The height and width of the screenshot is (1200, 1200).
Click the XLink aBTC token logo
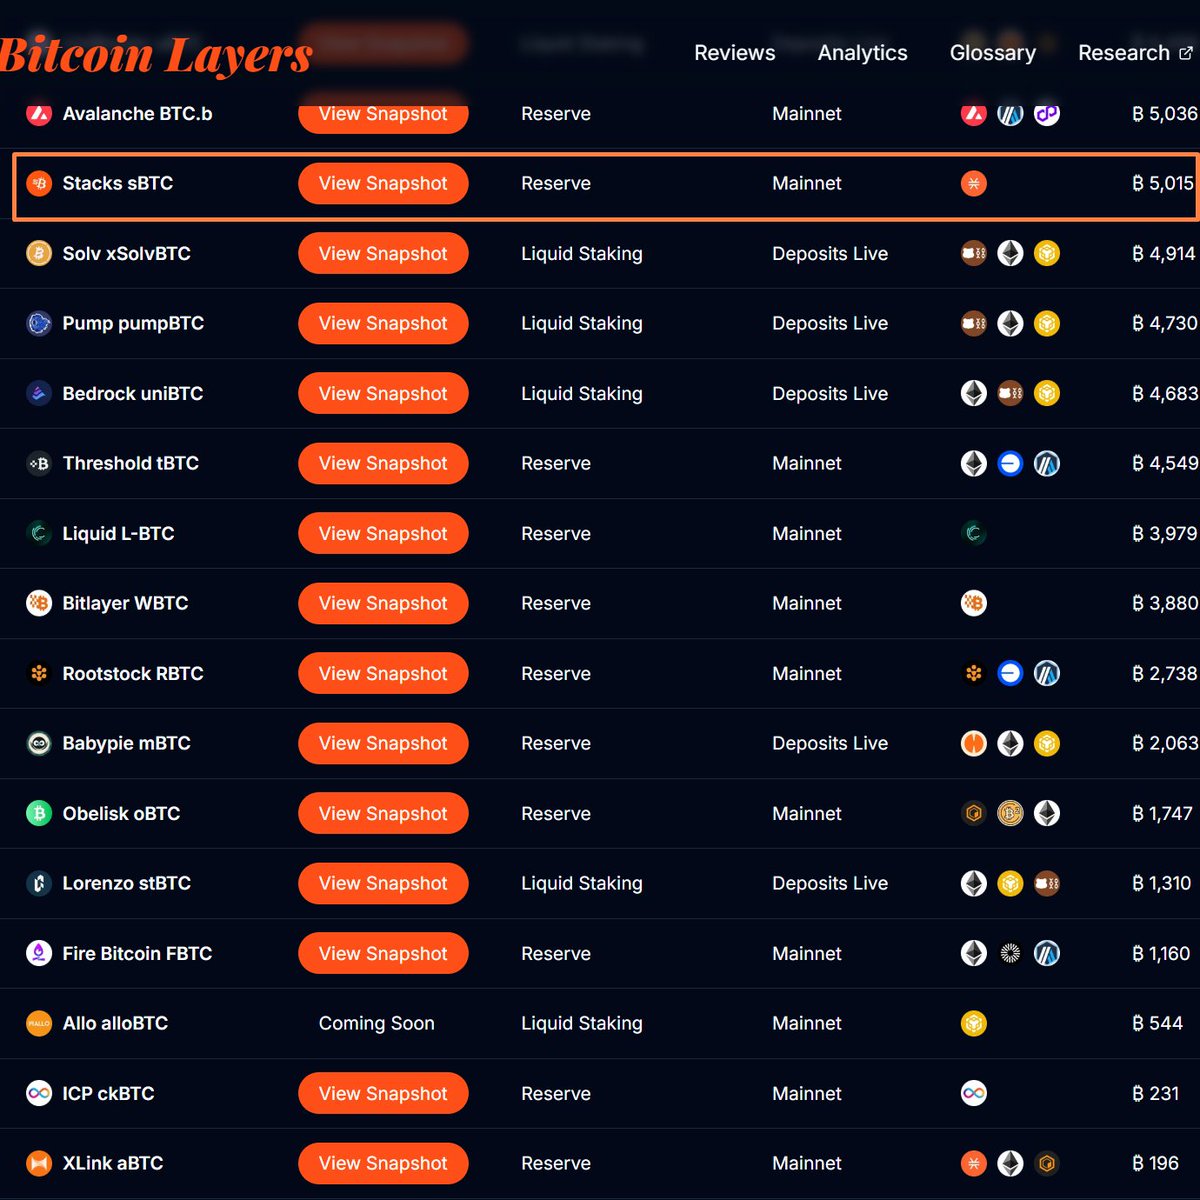(39, 1164)
